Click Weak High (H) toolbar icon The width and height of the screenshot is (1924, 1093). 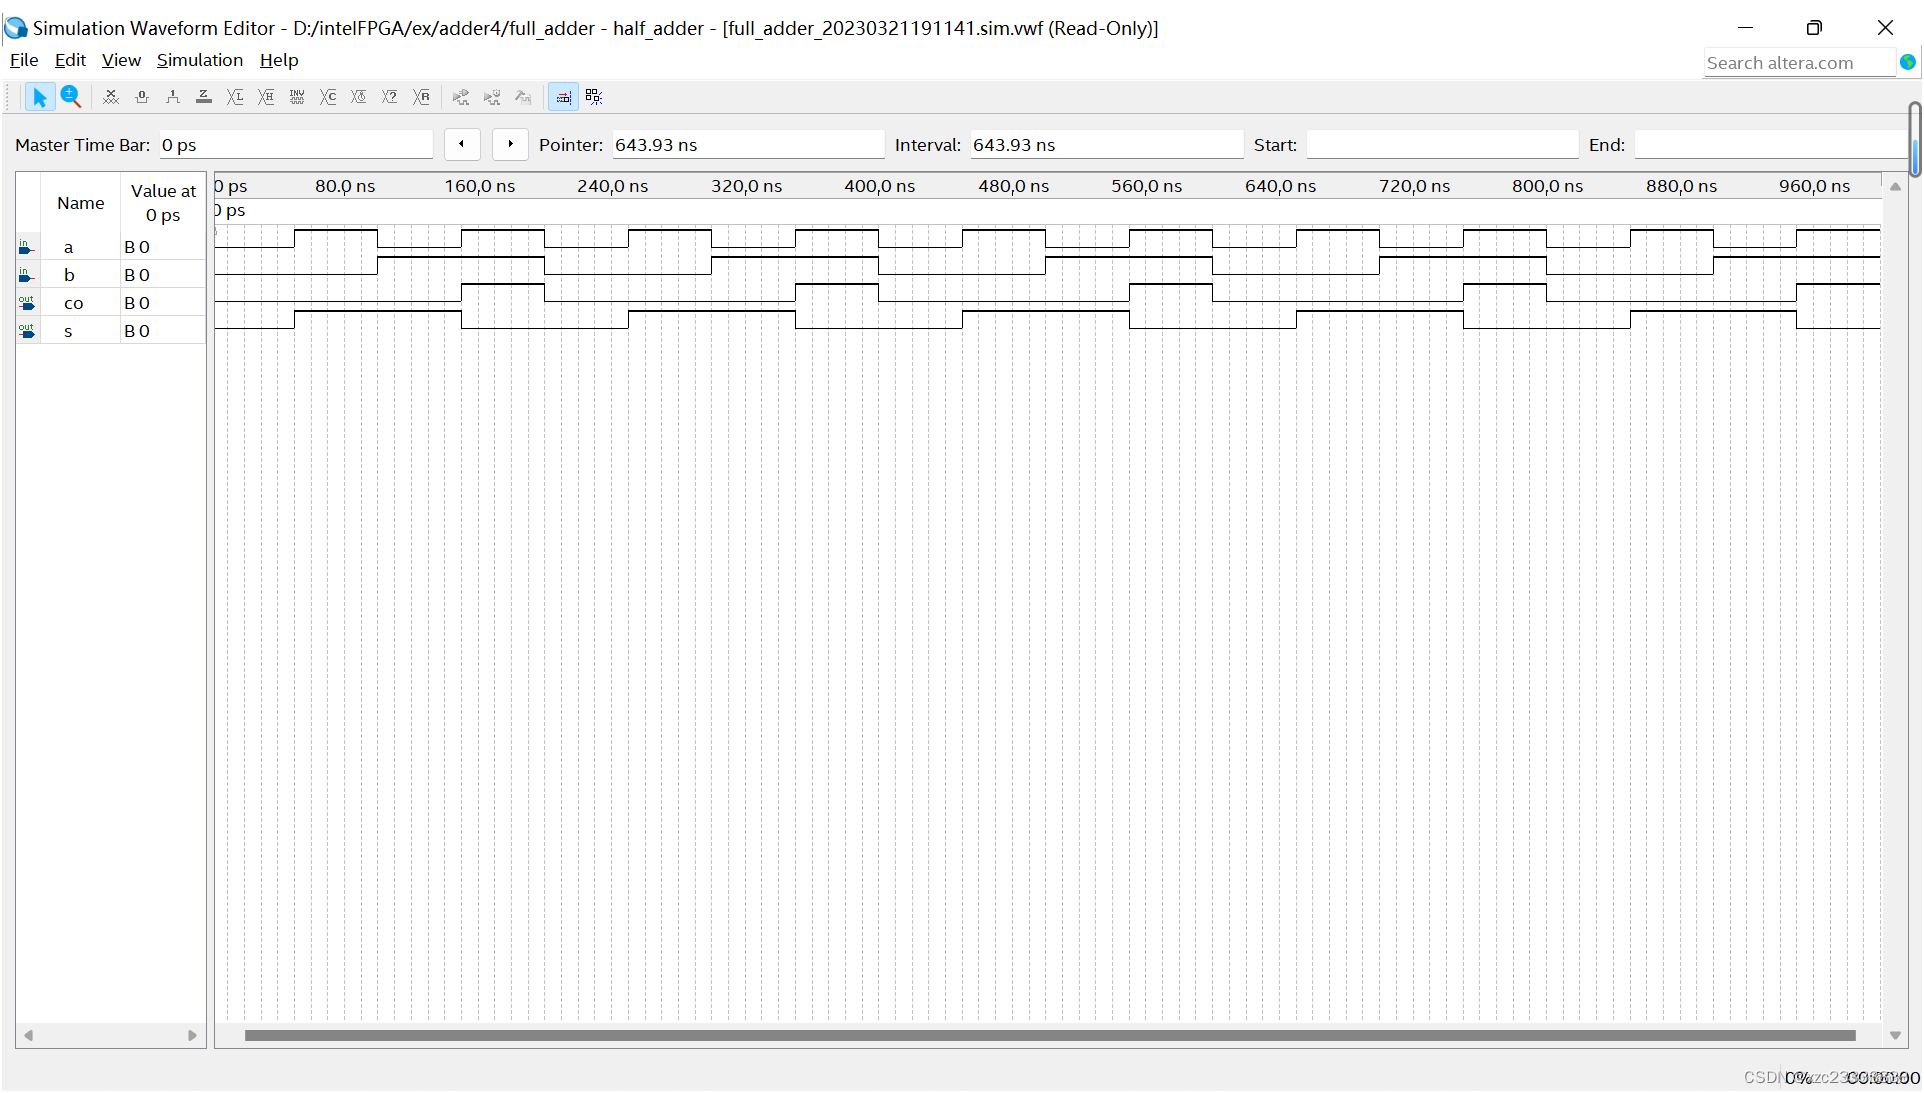[266, 97]
